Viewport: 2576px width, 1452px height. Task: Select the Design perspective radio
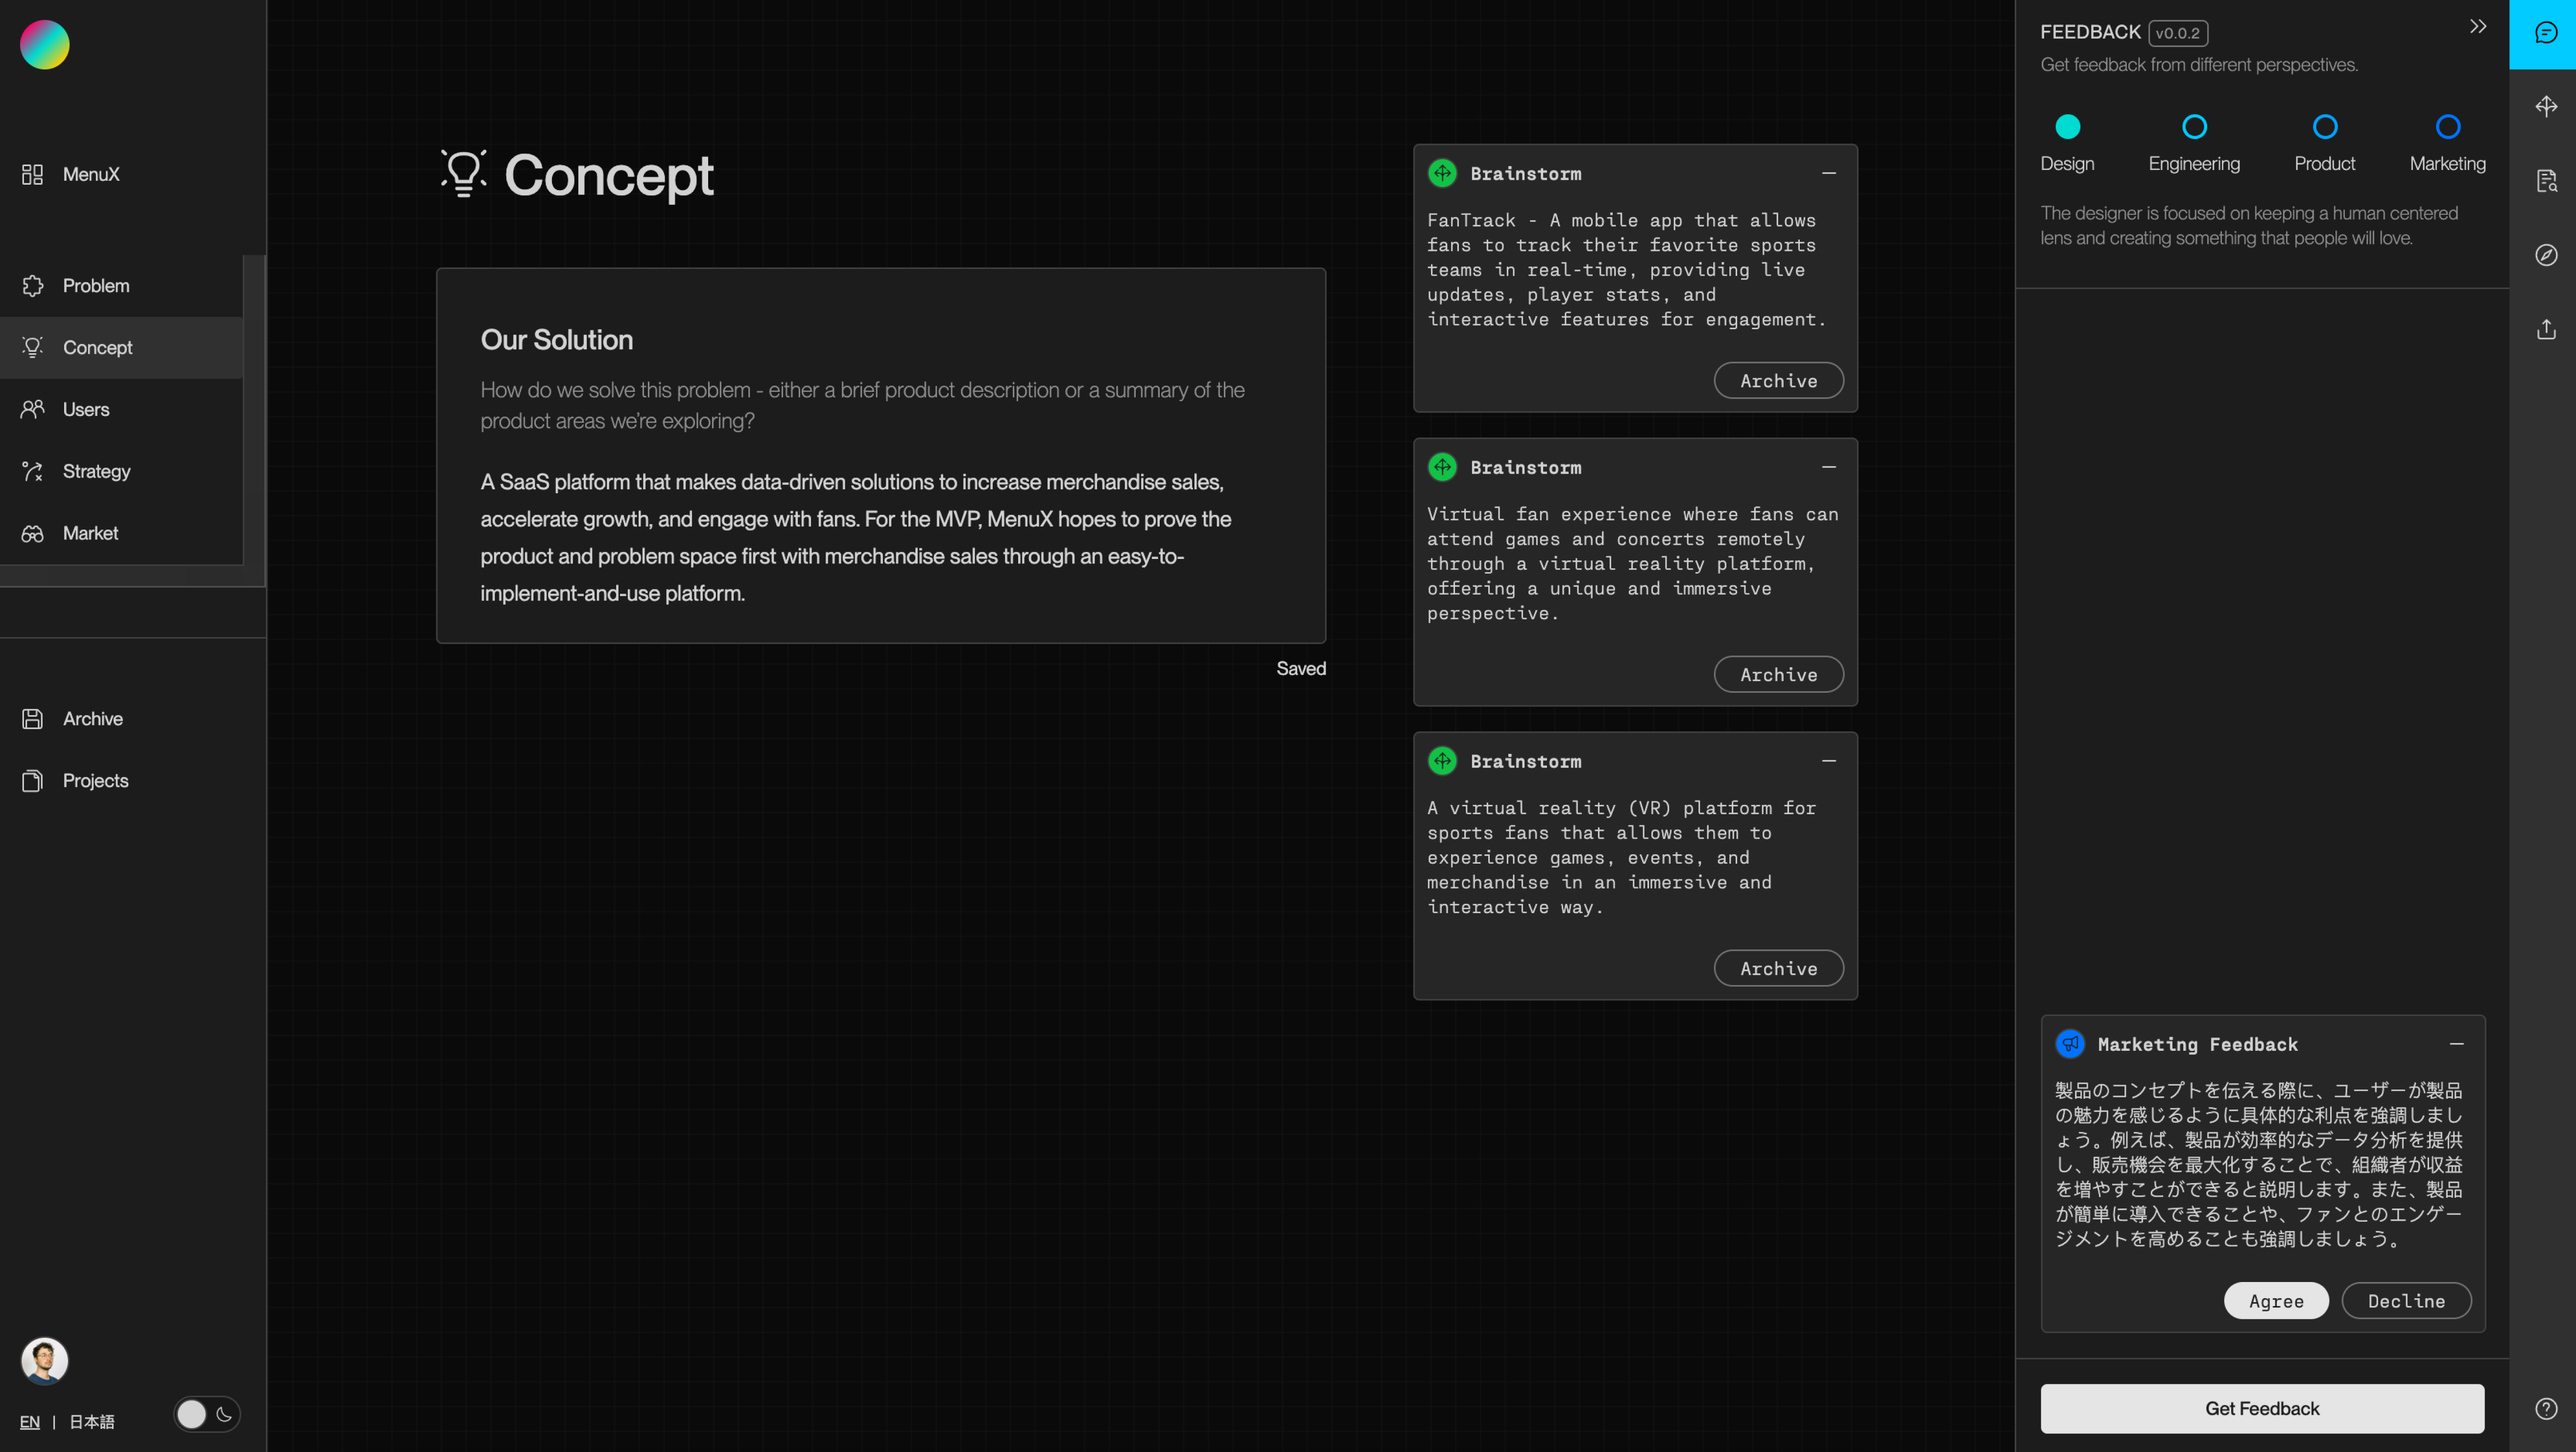[2067, 127]
